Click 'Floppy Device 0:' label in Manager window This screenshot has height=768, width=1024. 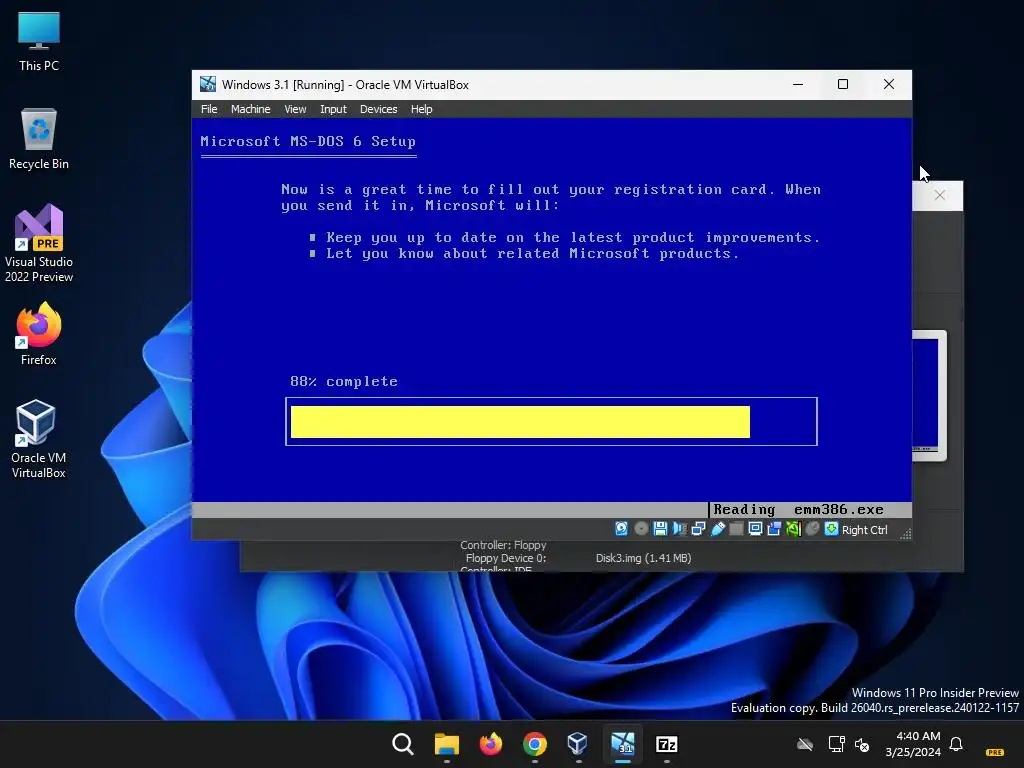(x=505, y=558)
